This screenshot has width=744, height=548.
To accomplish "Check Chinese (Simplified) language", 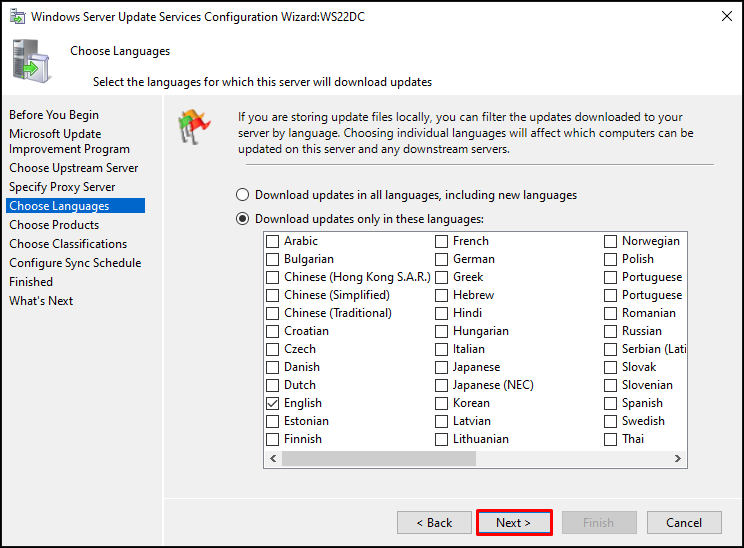I will click(272, 296).
